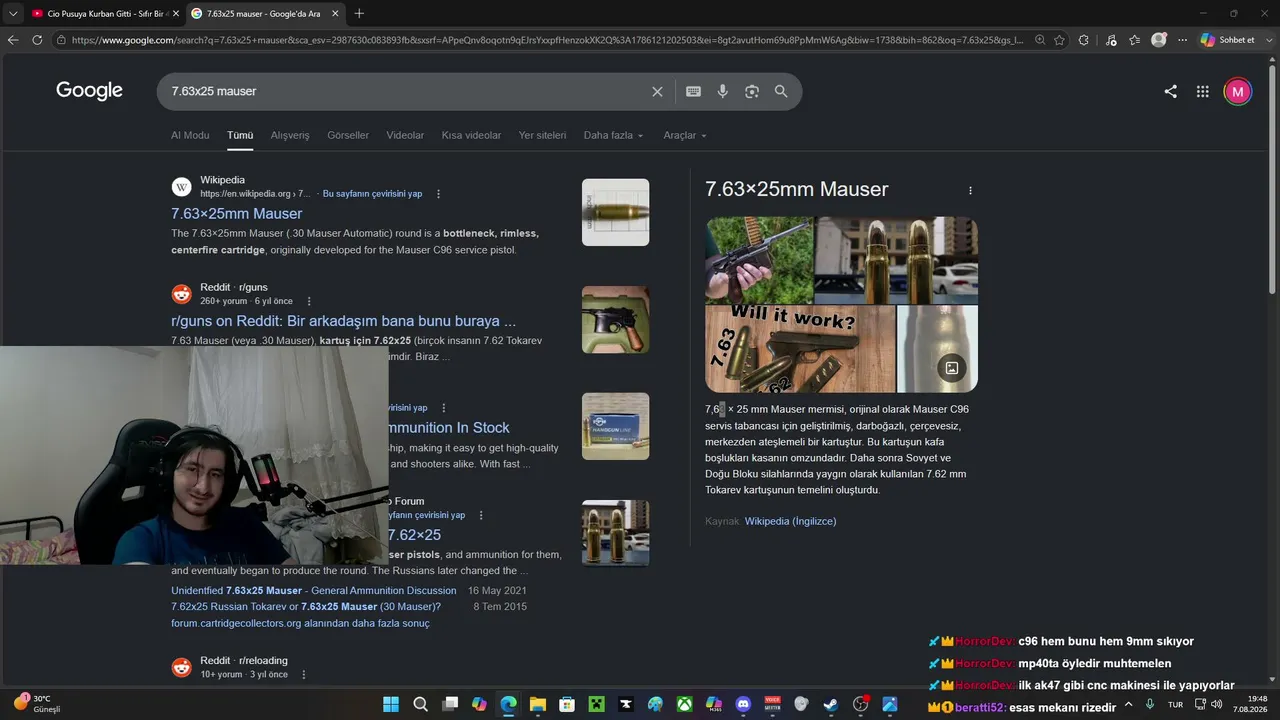The image size is (1280, 720).
Task: Translate the Wikipedia page via Bu sayfanın çevirisini yap
Action: point(372,194)
